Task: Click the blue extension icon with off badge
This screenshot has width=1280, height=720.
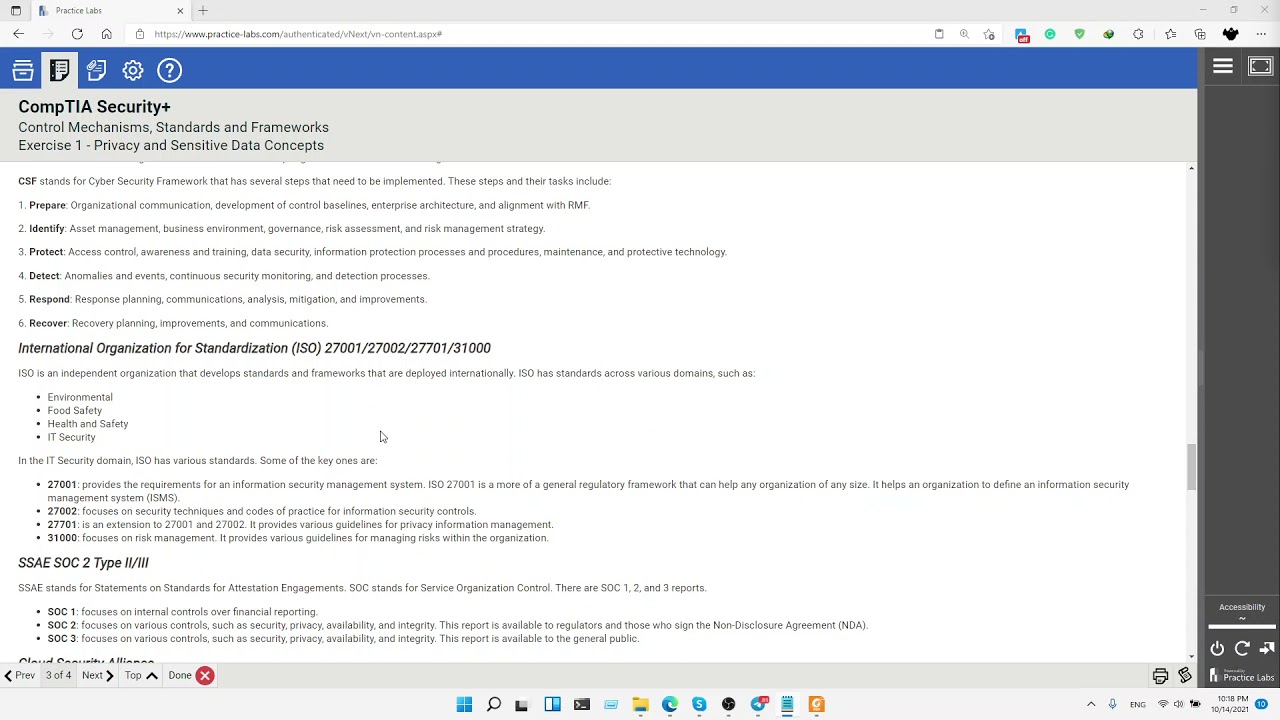Action: coord(1021,35)
